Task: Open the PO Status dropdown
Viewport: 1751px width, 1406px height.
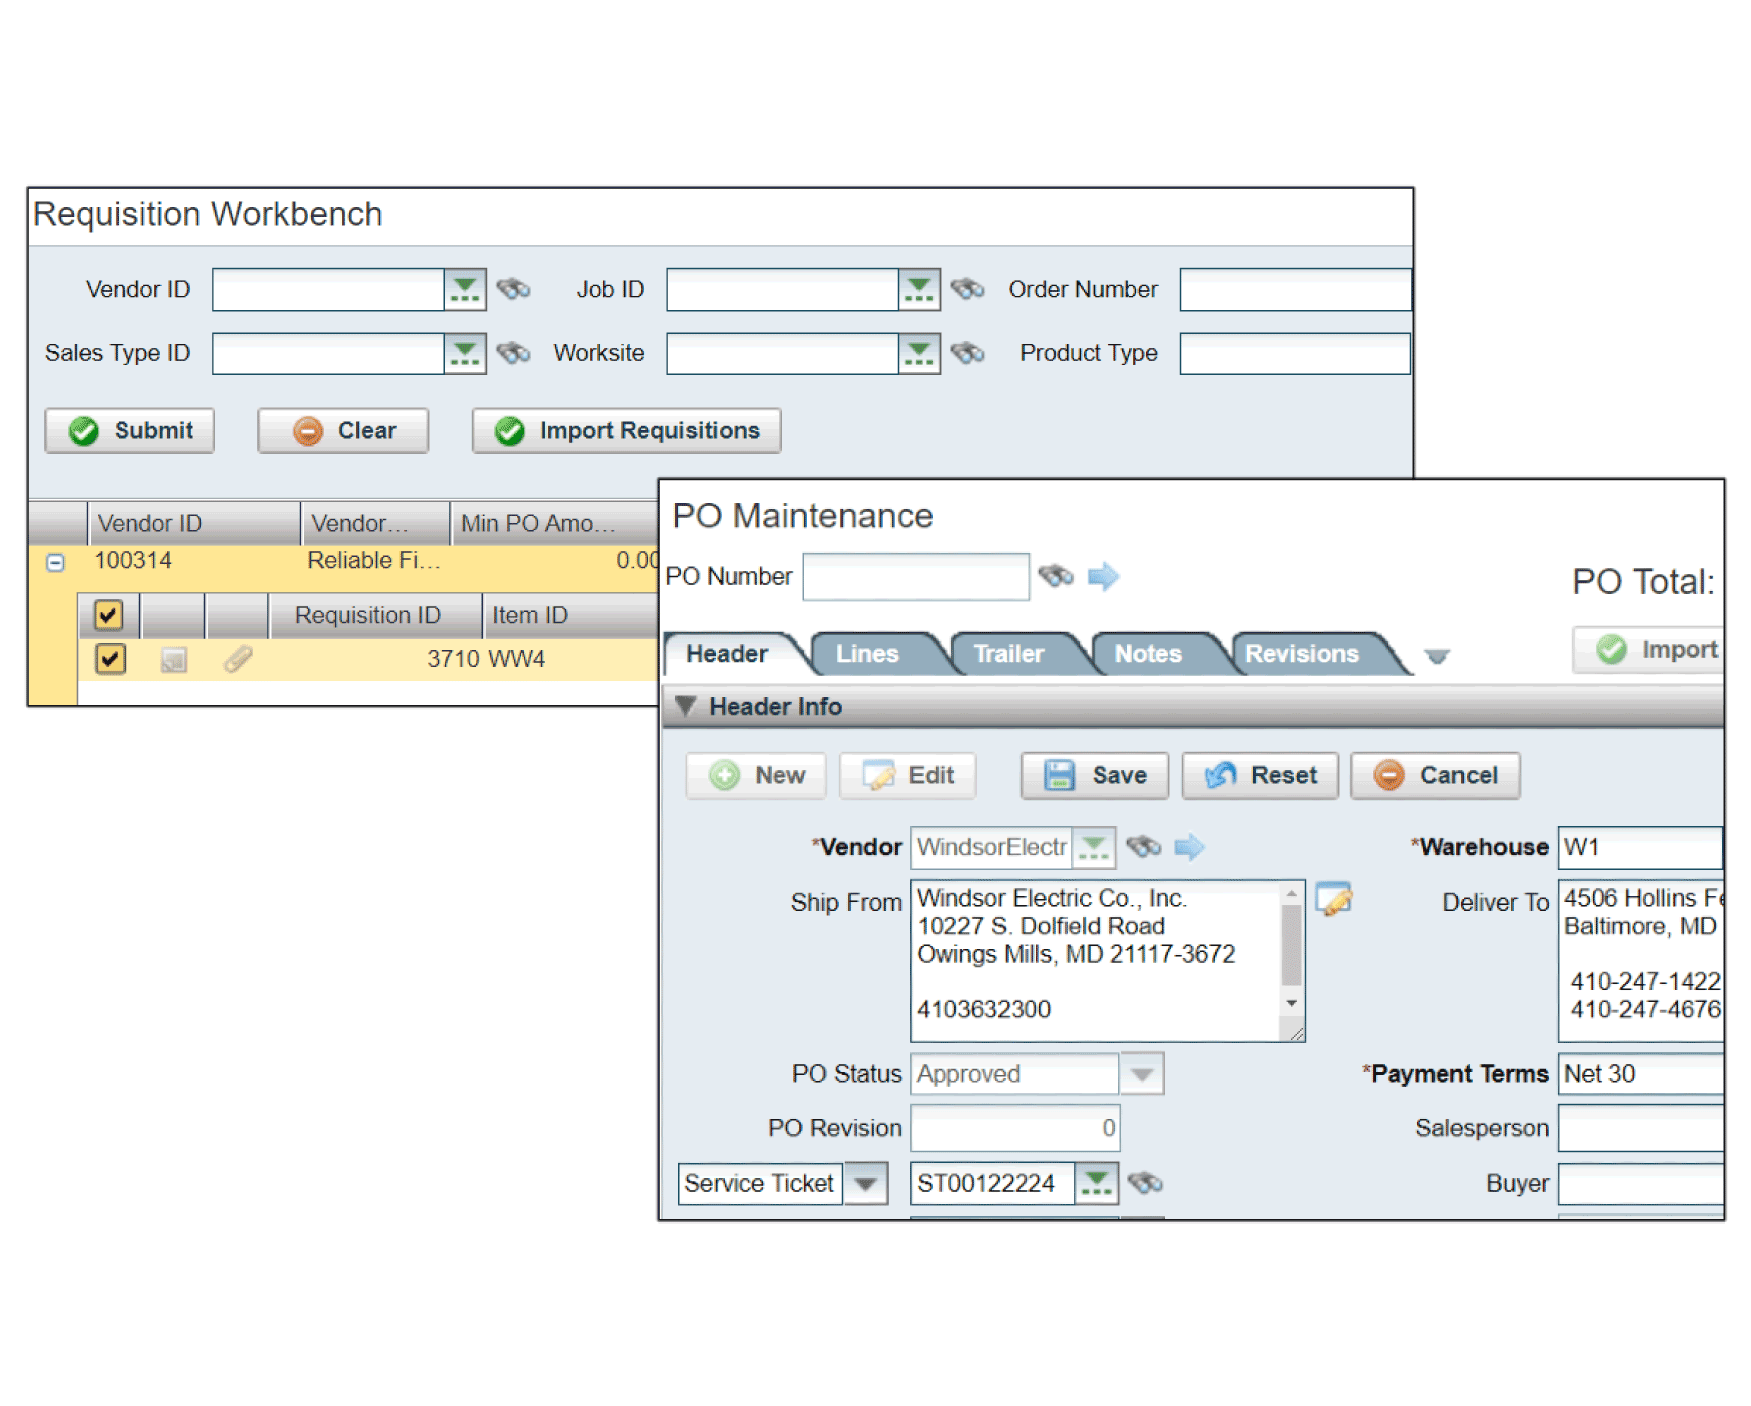Action: point(1141,1074)
